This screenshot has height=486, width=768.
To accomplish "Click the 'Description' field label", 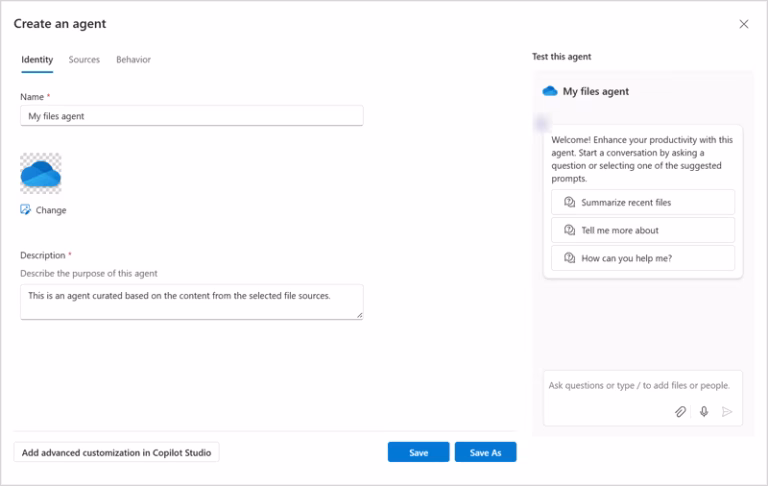I will (x=43, y=255).
